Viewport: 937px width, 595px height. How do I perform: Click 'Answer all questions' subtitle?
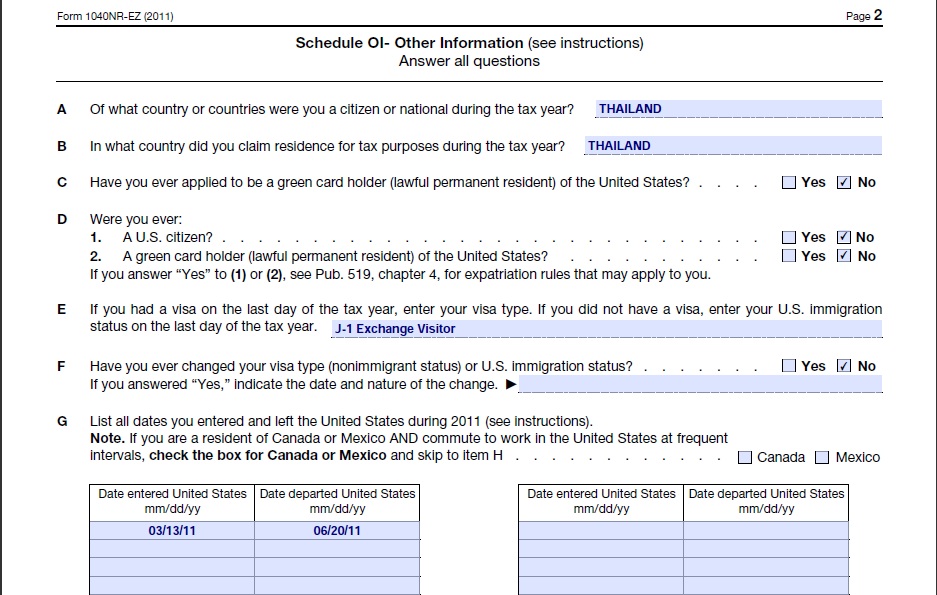pos(469,61)
